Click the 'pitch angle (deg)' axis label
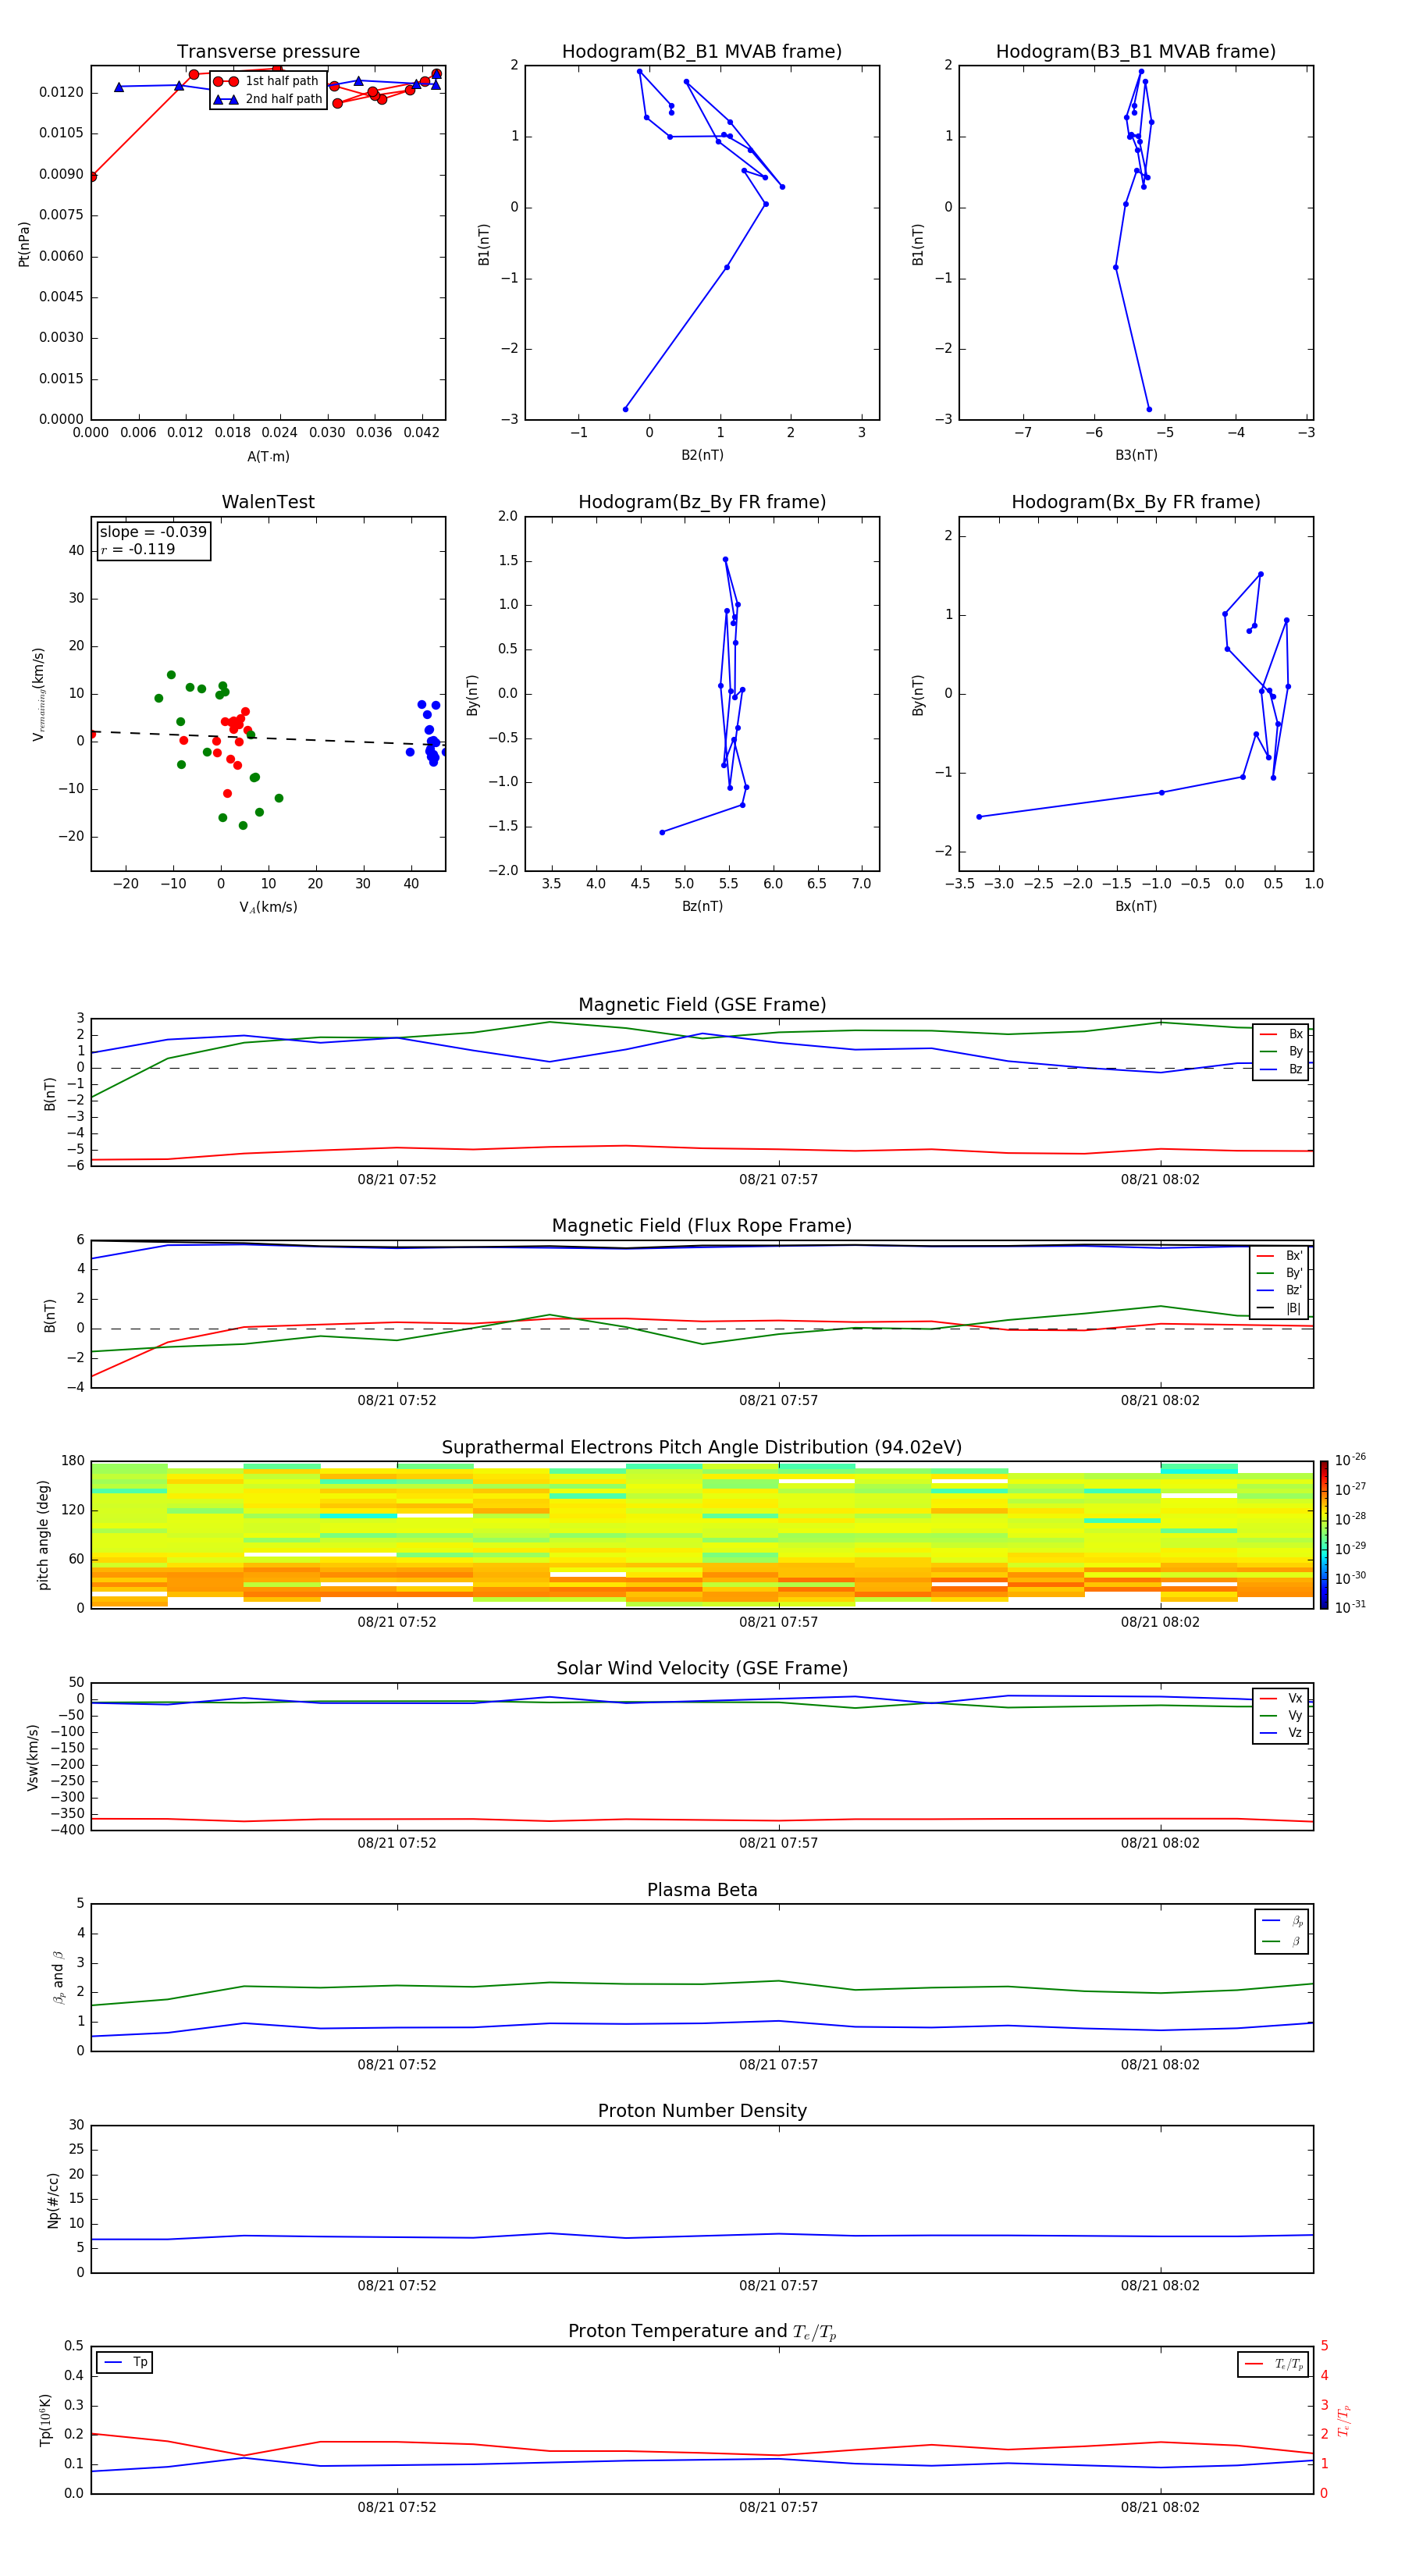Viewport: 1405px width, 2576px height. (x=43, y=1534)
